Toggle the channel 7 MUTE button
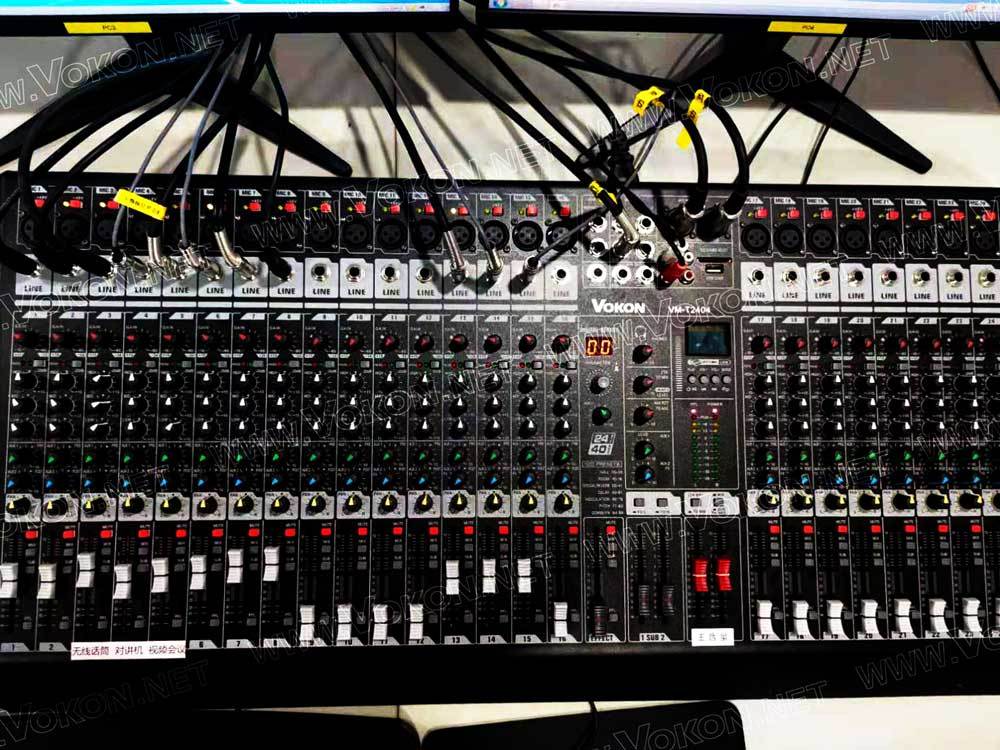1000x750 pixels. point(254,533)
